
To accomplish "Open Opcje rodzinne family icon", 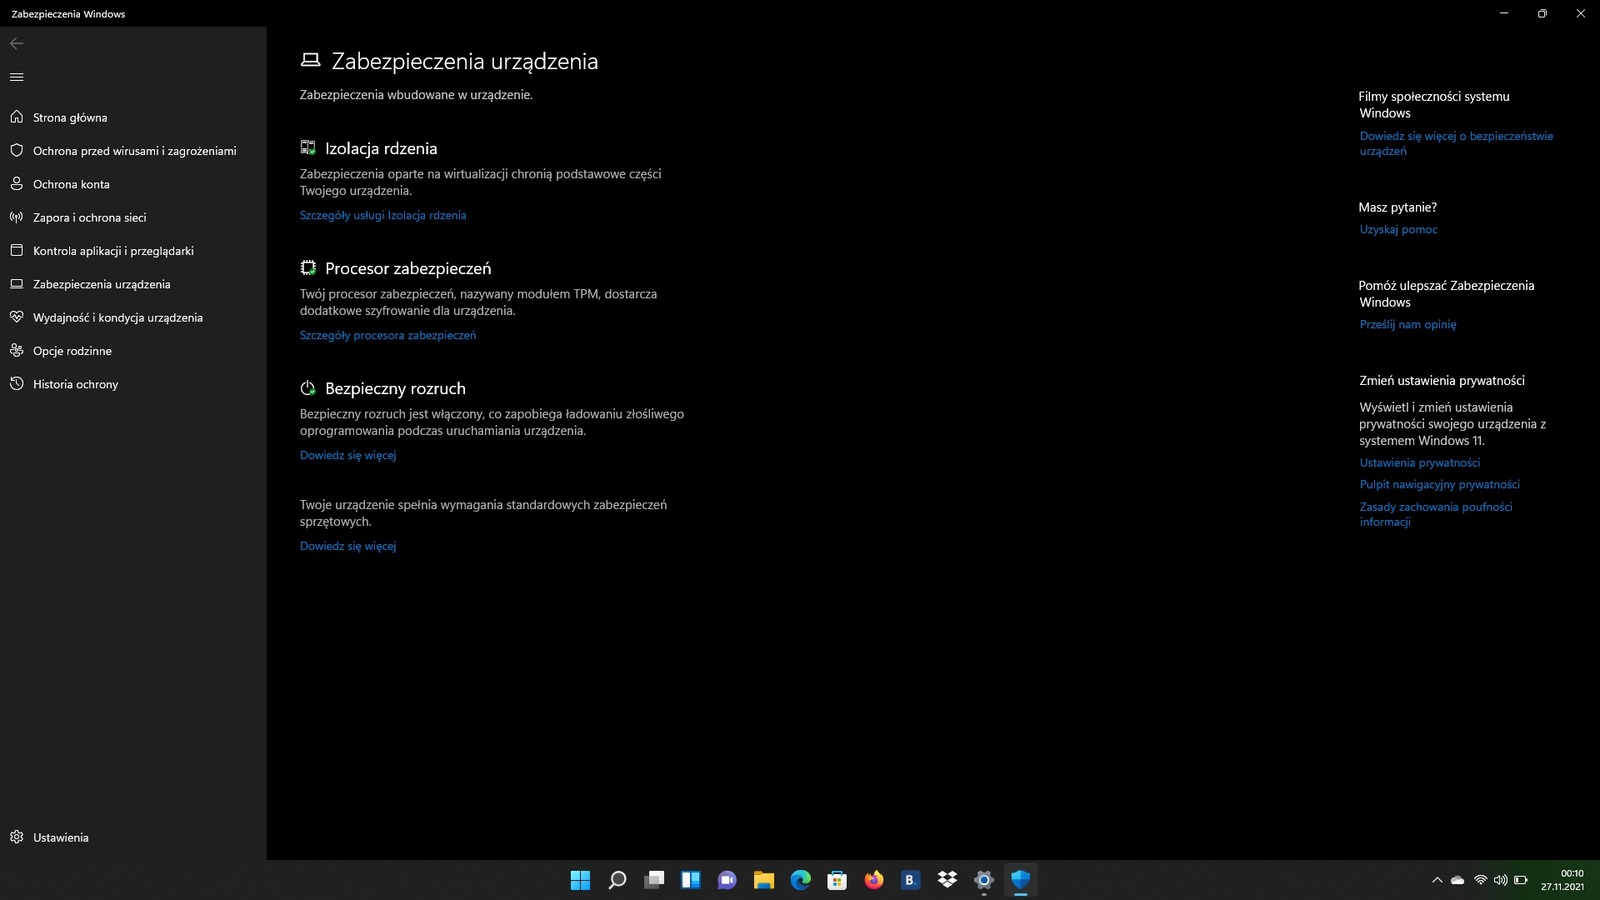I will 15,350.
